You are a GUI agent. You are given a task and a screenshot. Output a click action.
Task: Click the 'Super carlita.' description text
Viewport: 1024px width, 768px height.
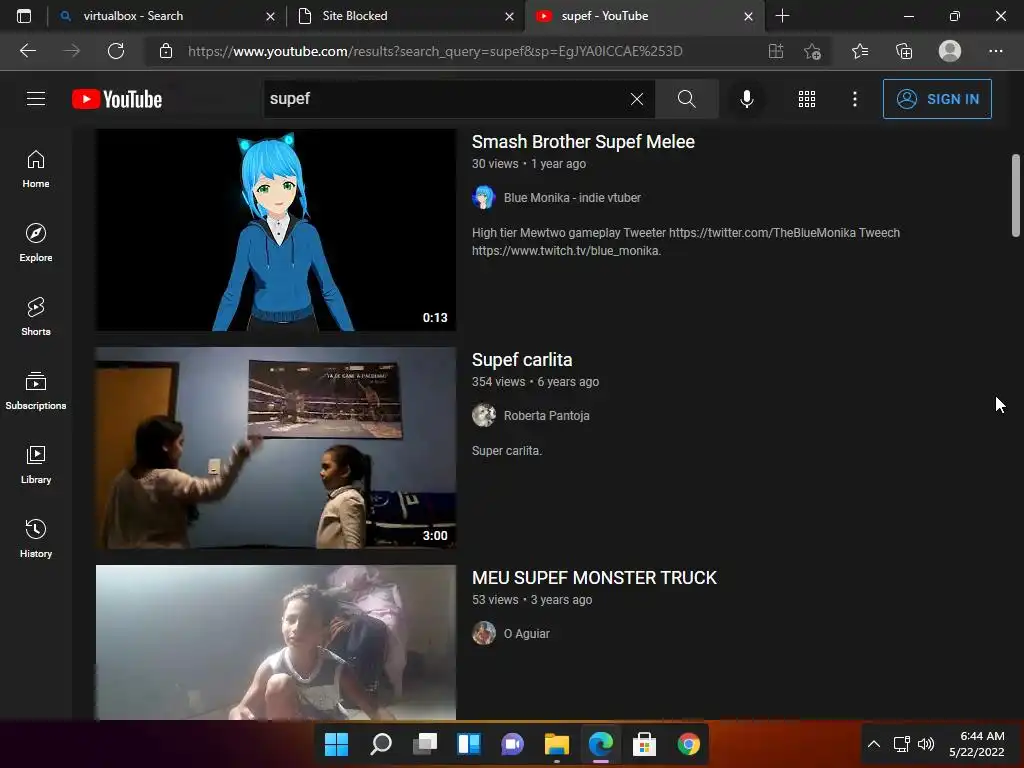coord(507,451)
